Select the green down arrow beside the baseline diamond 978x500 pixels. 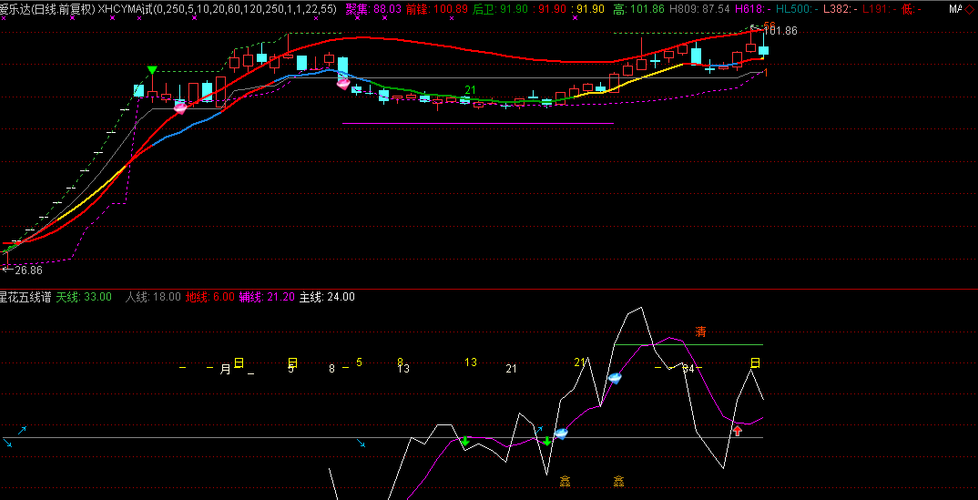(547, 441)
